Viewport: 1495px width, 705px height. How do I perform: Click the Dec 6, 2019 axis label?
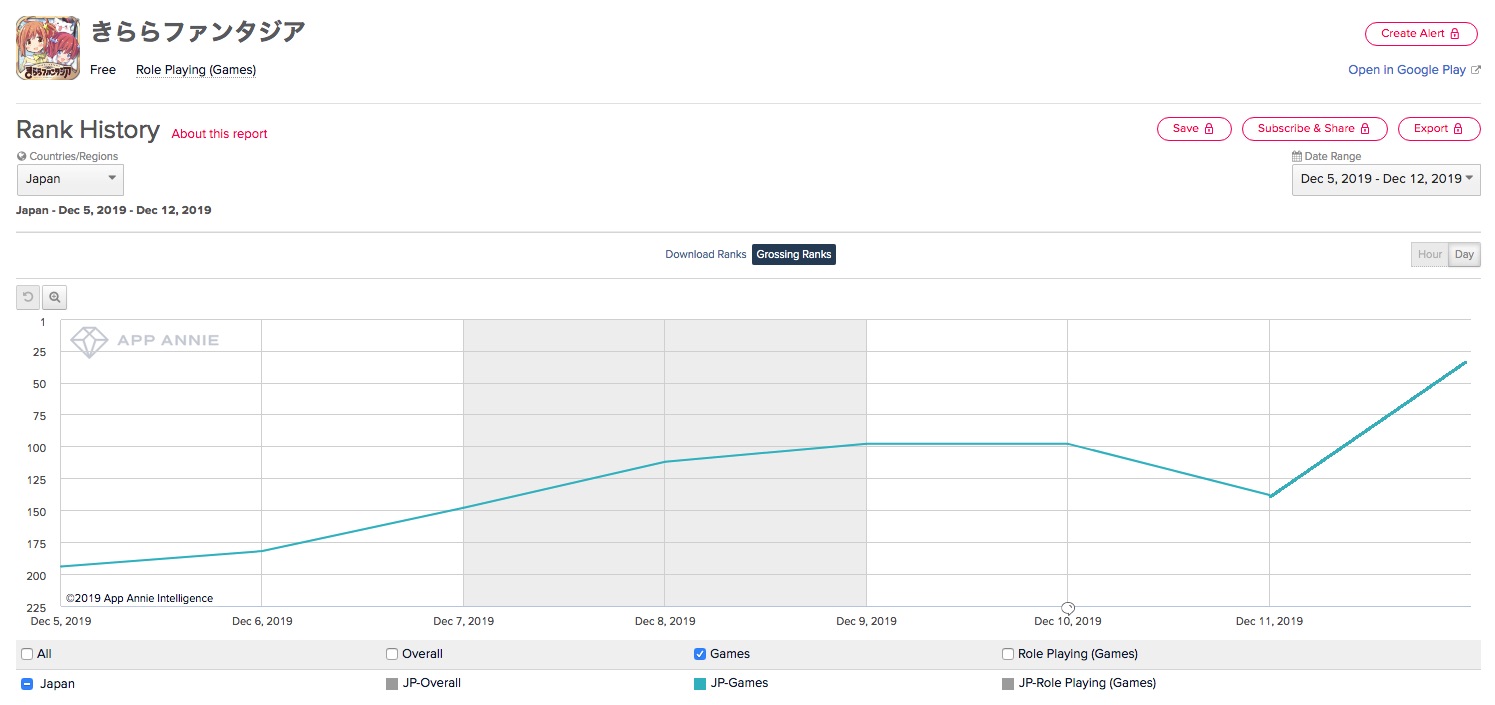tap(262, 621)
